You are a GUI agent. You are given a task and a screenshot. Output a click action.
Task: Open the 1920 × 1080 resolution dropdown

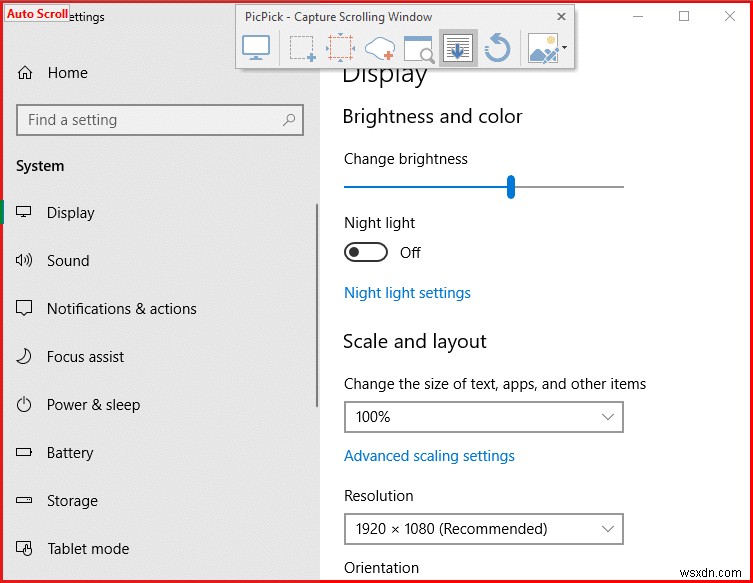pos(484,529)
